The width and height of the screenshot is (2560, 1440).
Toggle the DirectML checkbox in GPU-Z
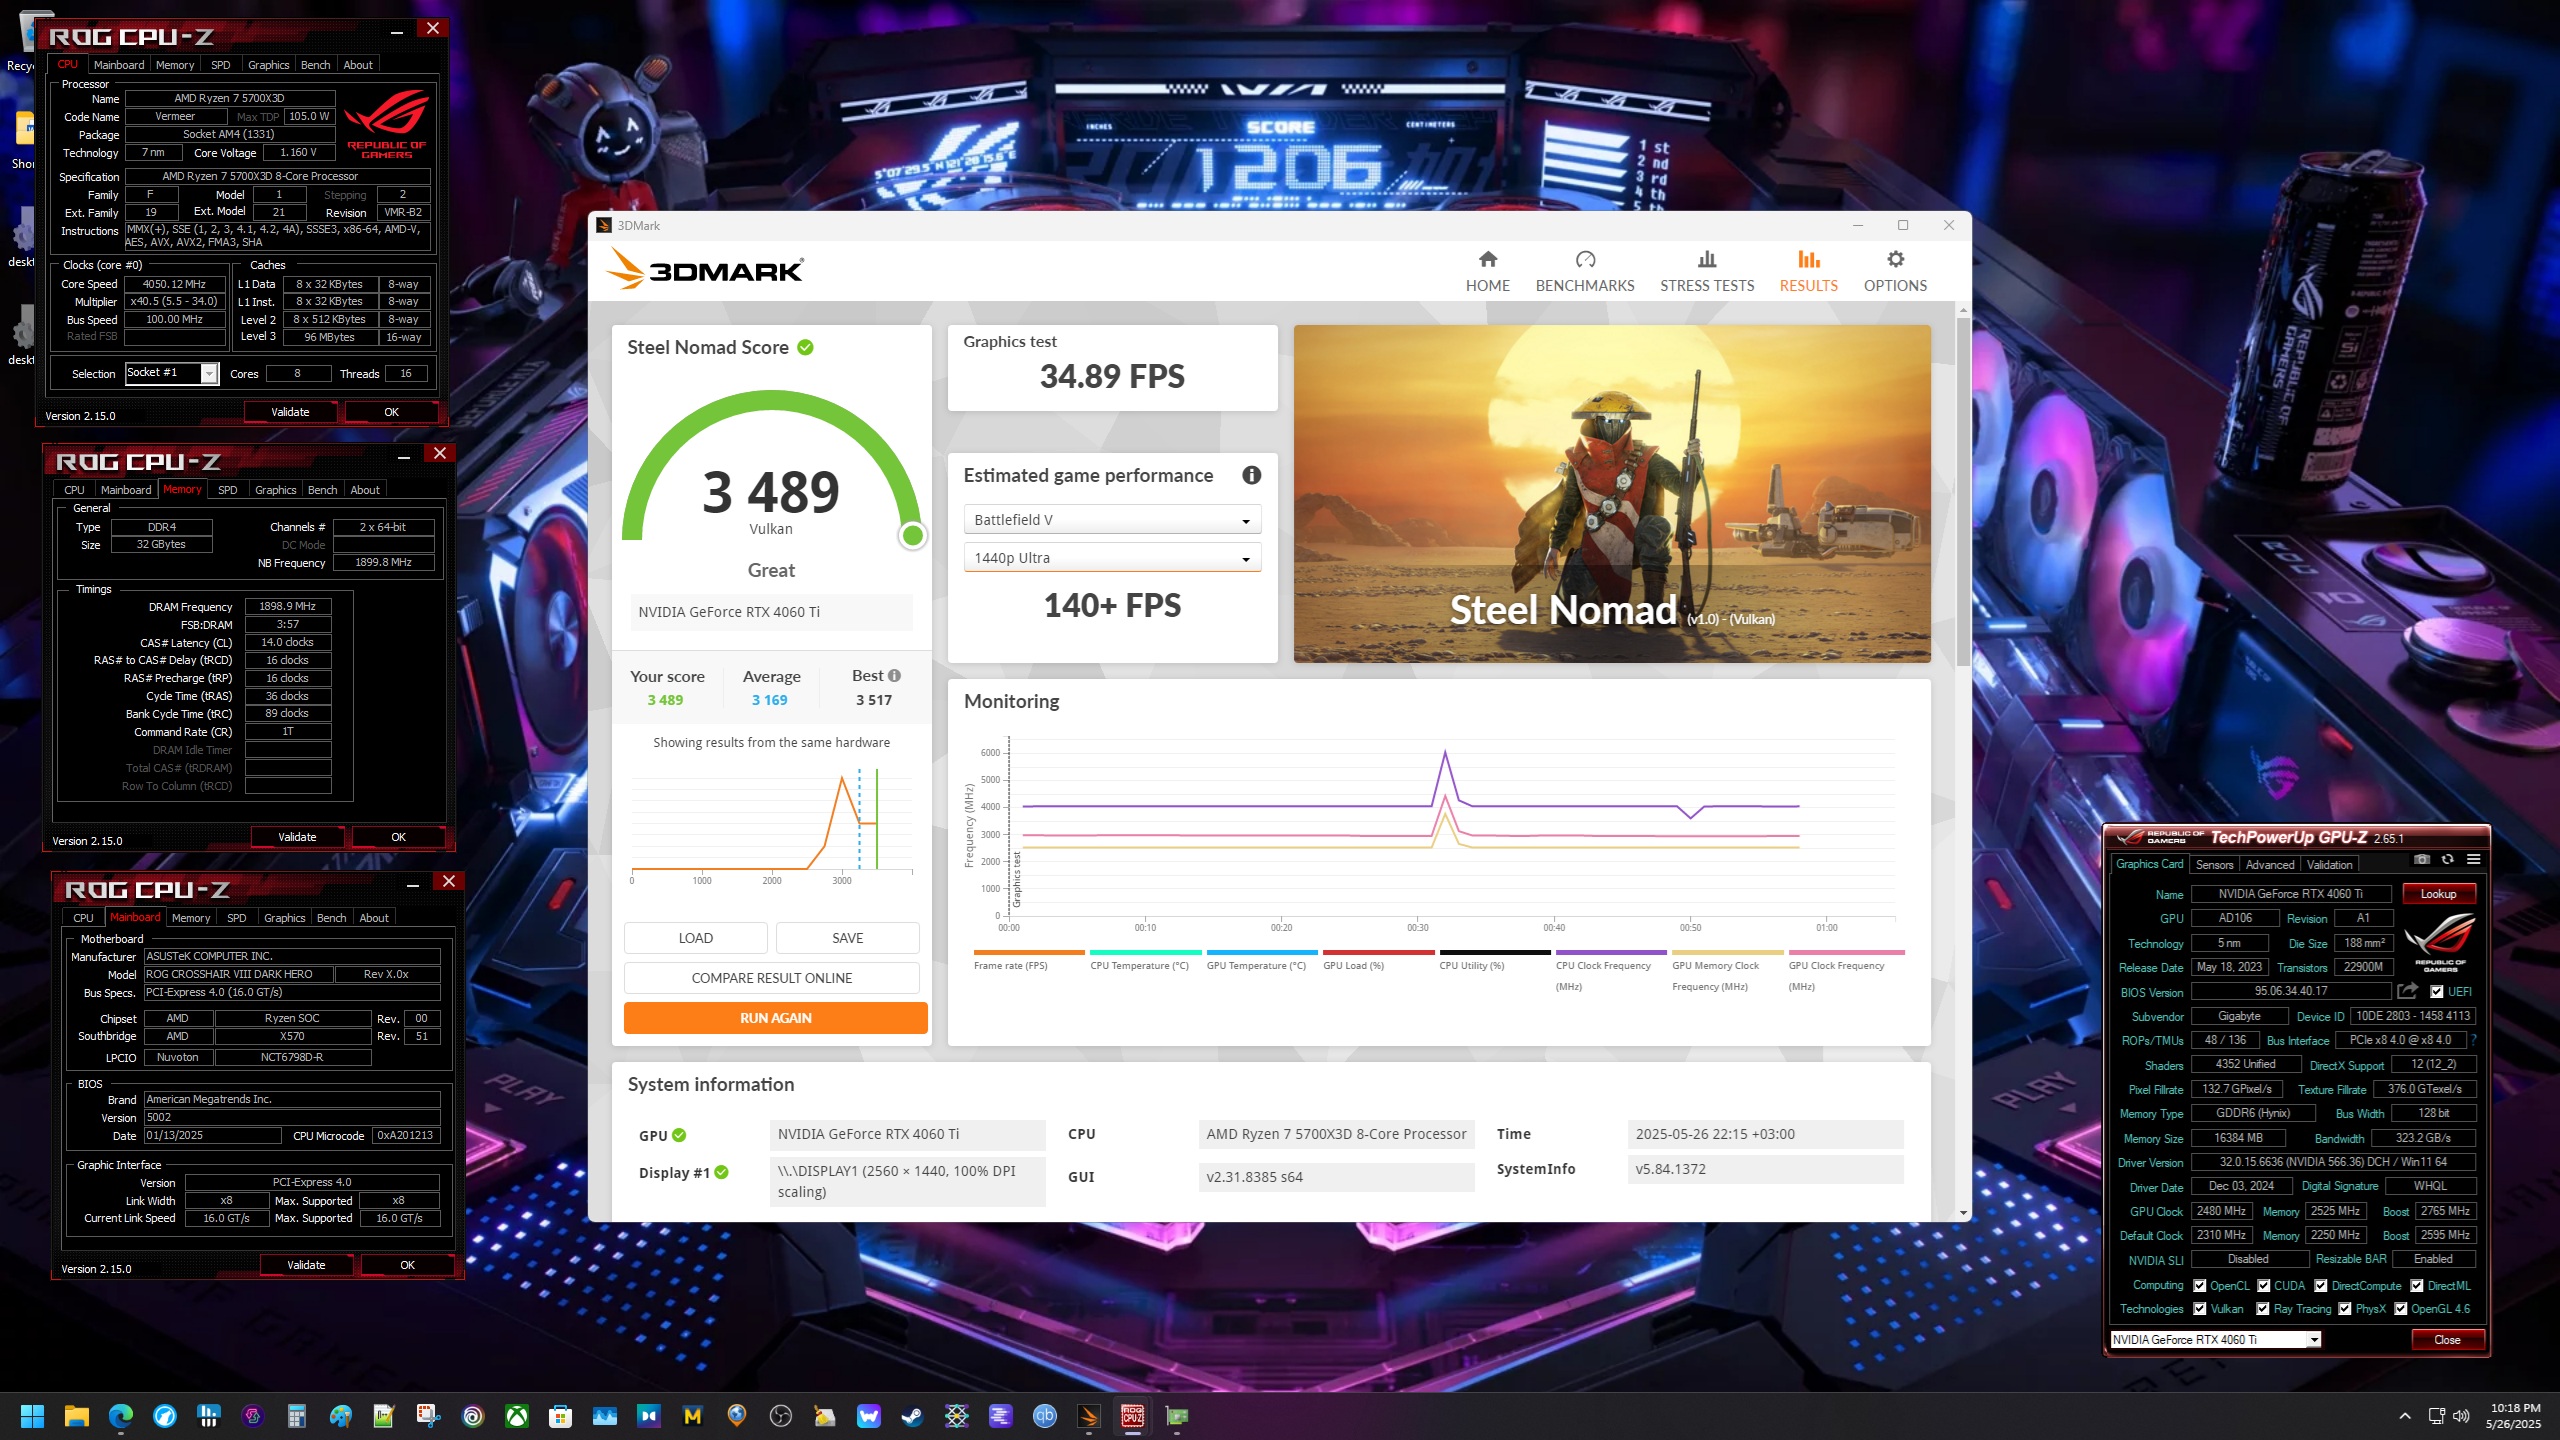point(2417,1286)
